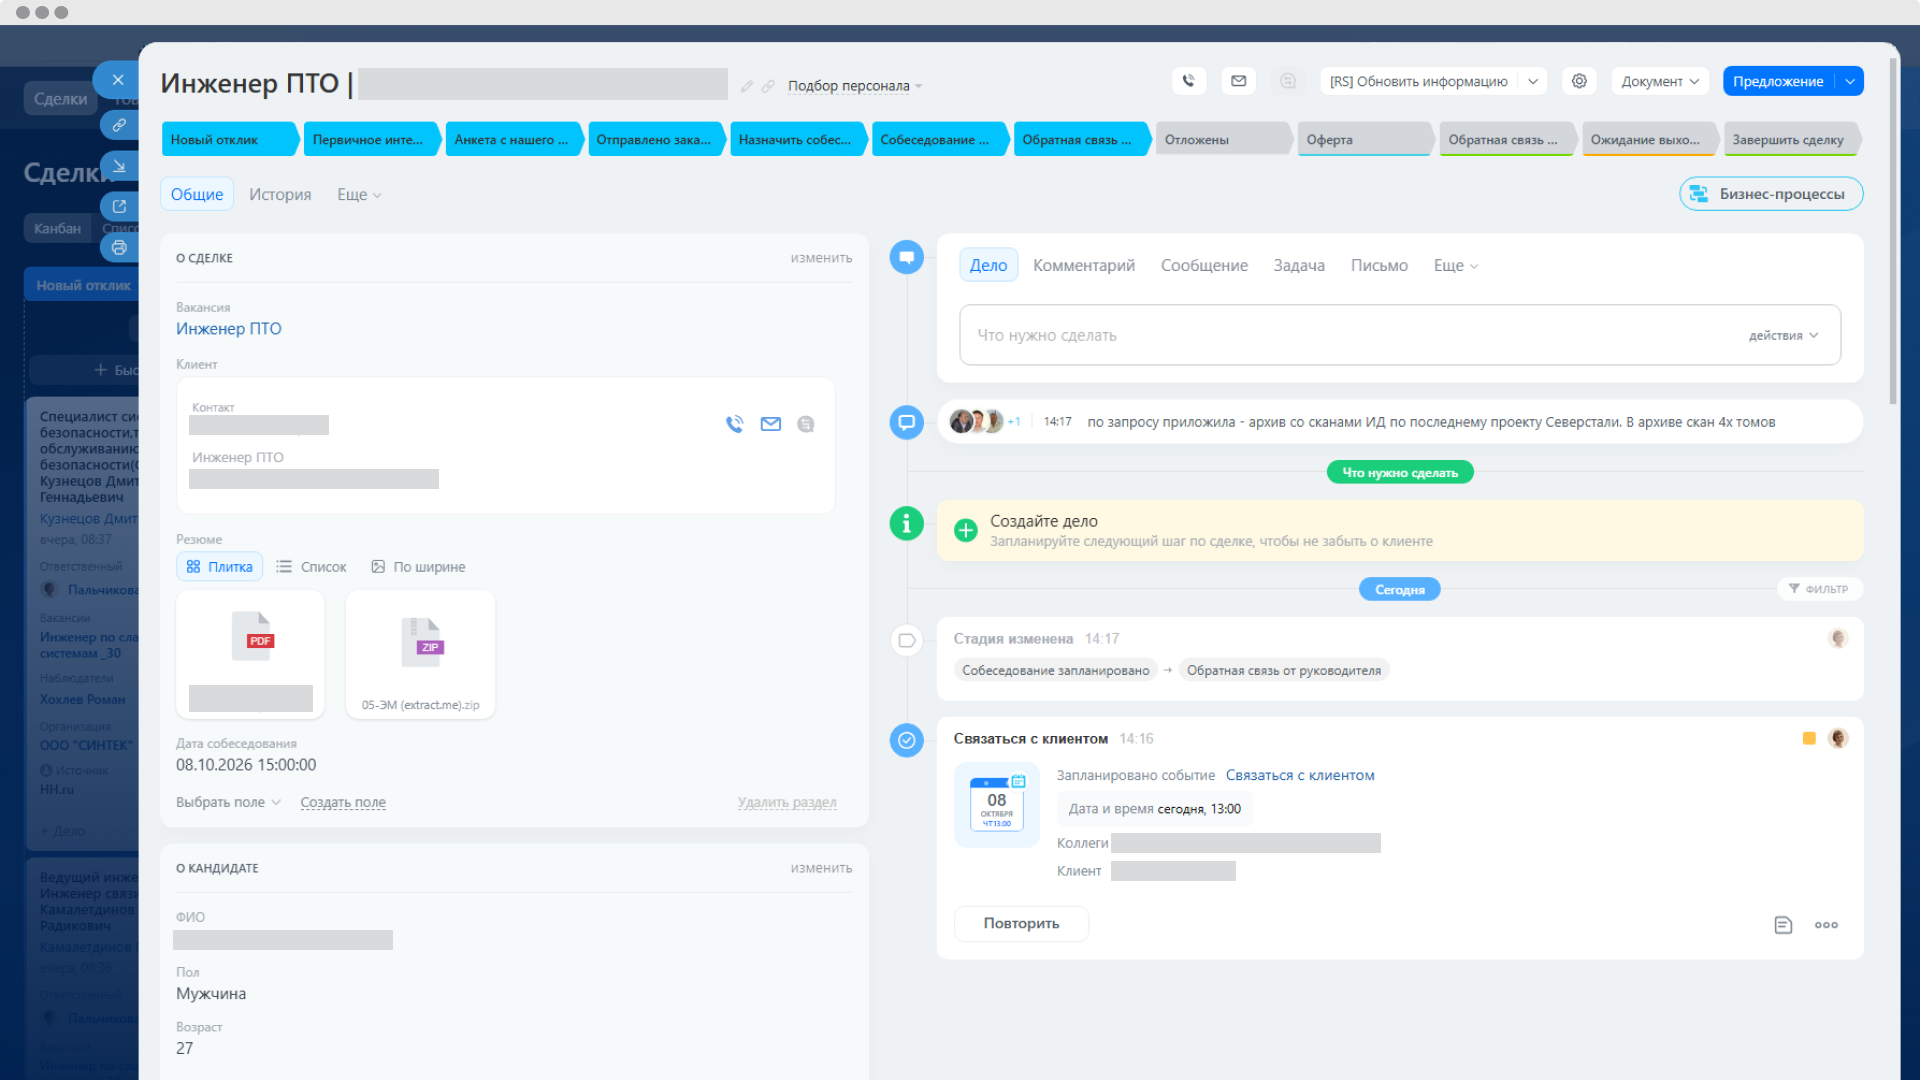Switch resume view to По ширине

(418, 567)
